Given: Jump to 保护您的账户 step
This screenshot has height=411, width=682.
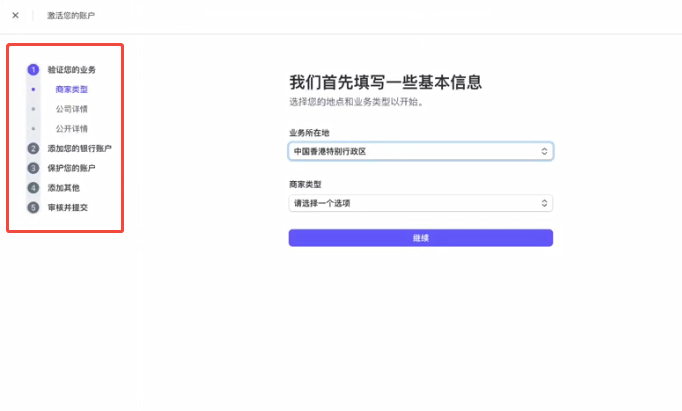Looking at the screenshot, I should tap(72, 168).
